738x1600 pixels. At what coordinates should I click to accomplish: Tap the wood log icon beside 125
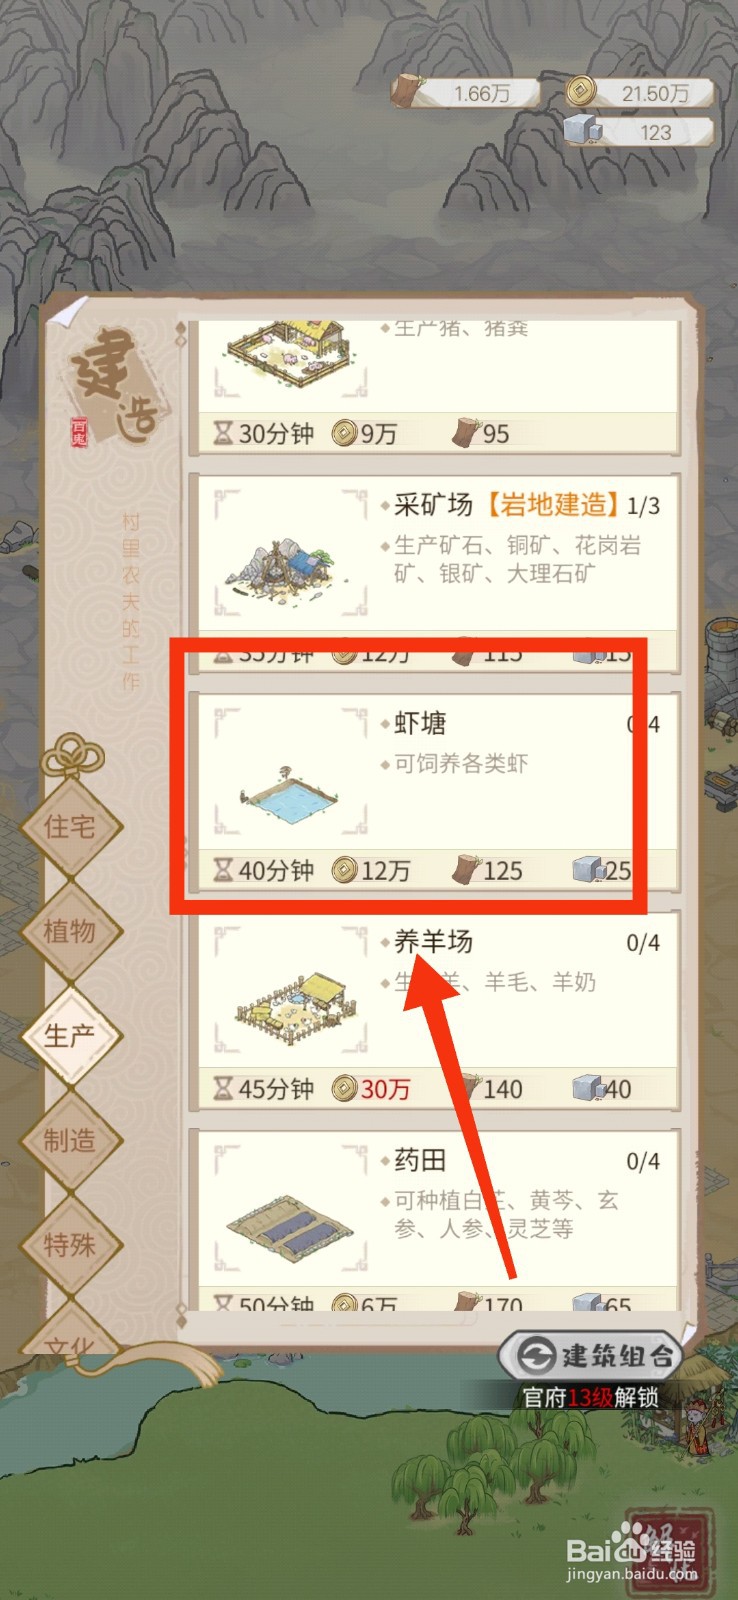(x=465, y=869)
